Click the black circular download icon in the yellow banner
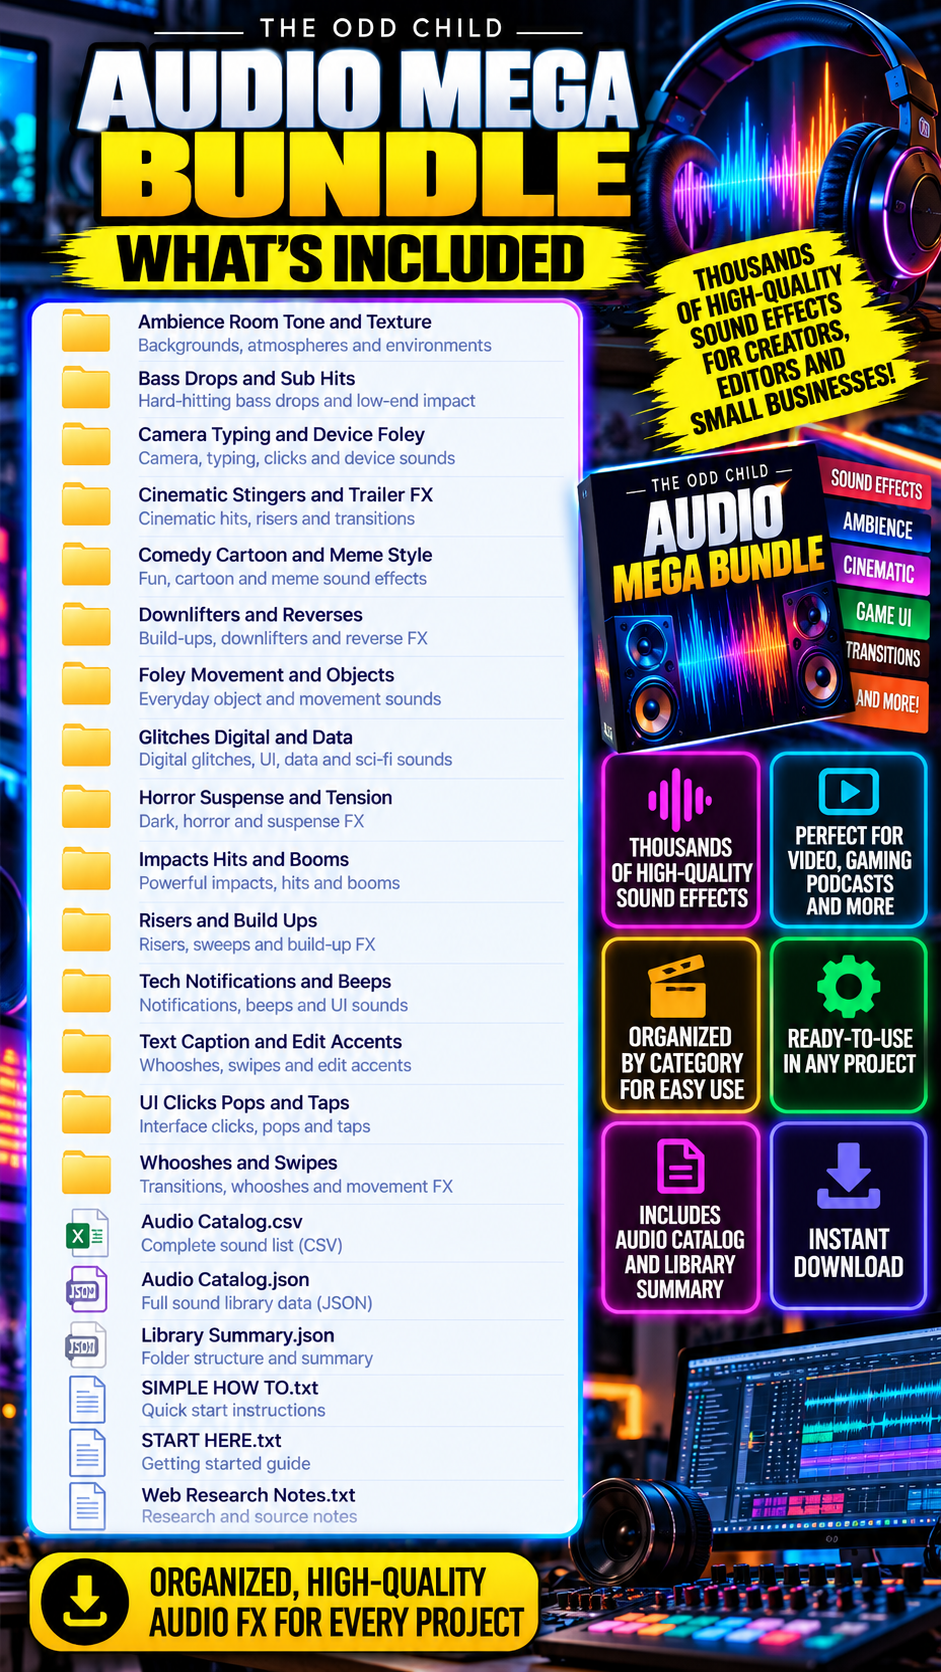This screenshot has width=941, height=1672. (x=85, y=1601)
